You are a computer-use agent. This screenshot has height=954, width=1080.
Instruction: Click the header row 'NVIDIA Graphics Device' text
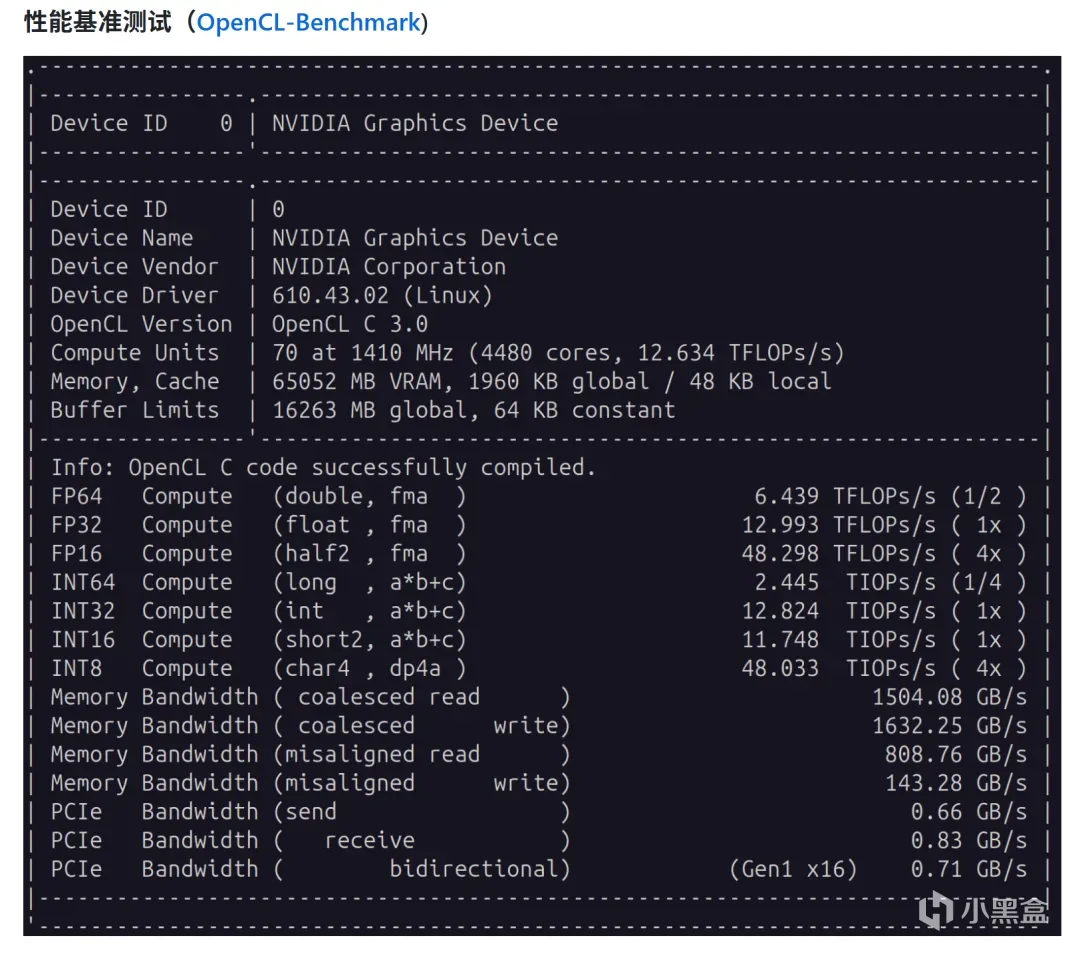click(x=415, y=123)
